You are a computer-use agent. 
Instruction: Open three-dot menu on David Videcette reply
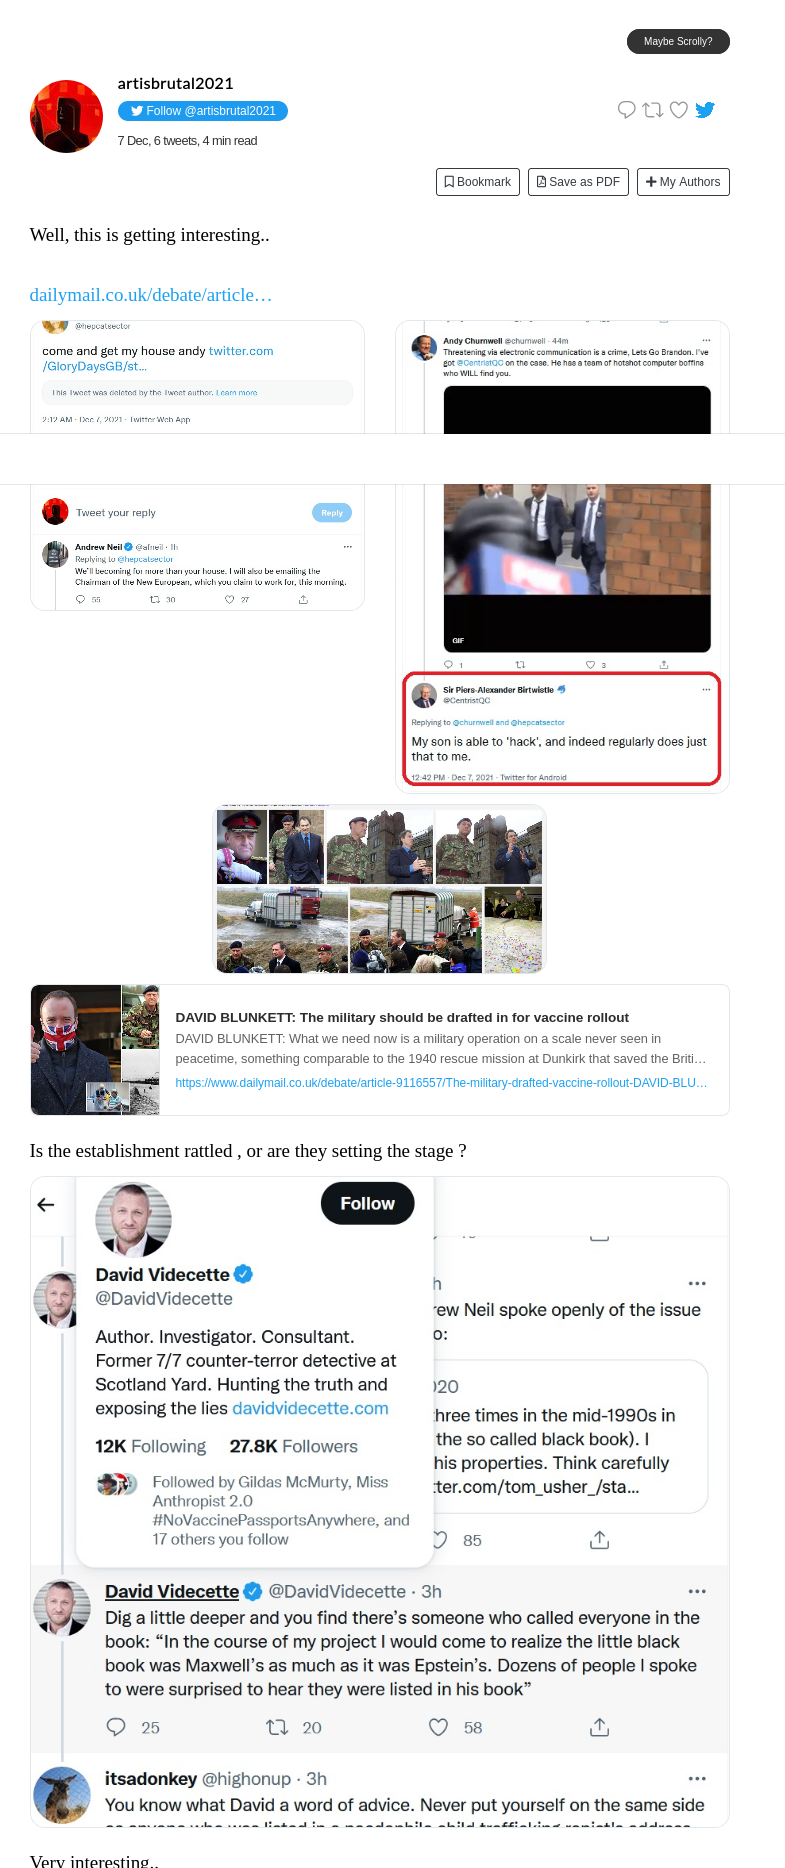[697, 1590]
